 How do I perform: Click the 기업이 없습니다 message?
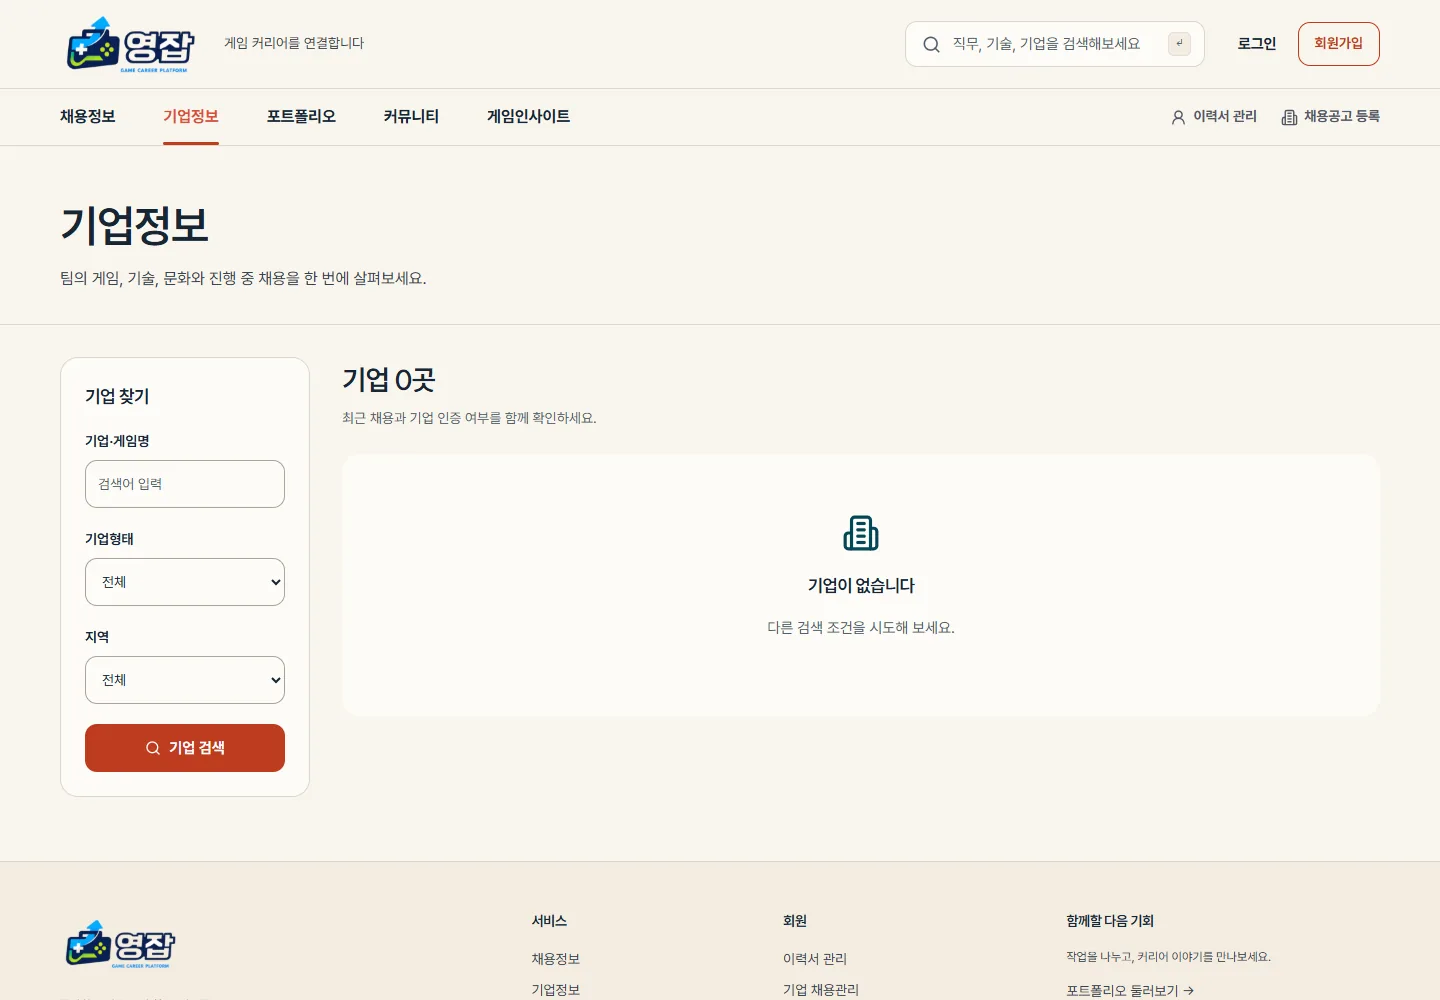(861, 586)
